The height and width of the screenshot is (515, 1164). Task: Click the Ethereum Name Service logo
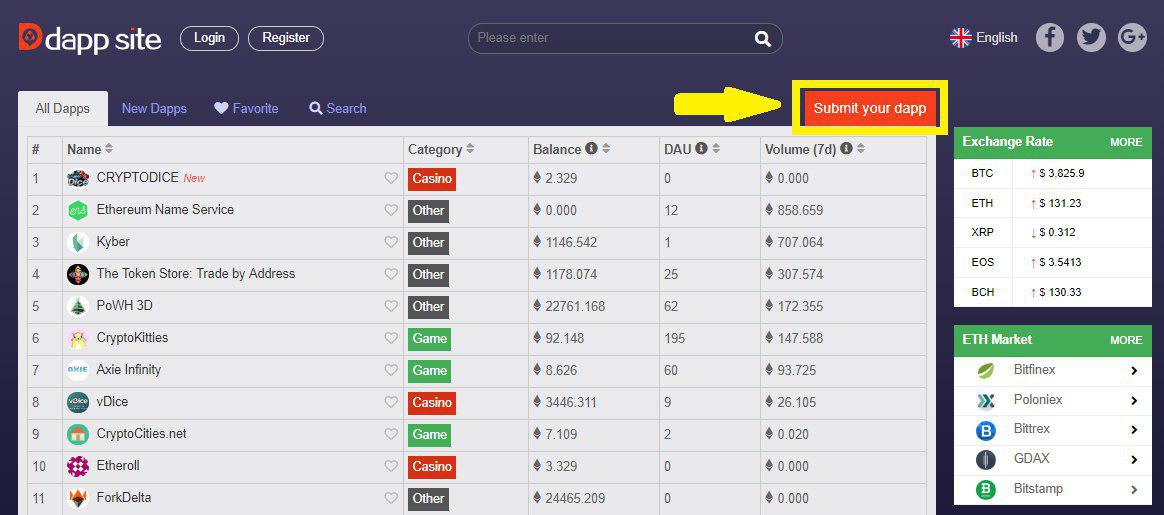(78, 211)
